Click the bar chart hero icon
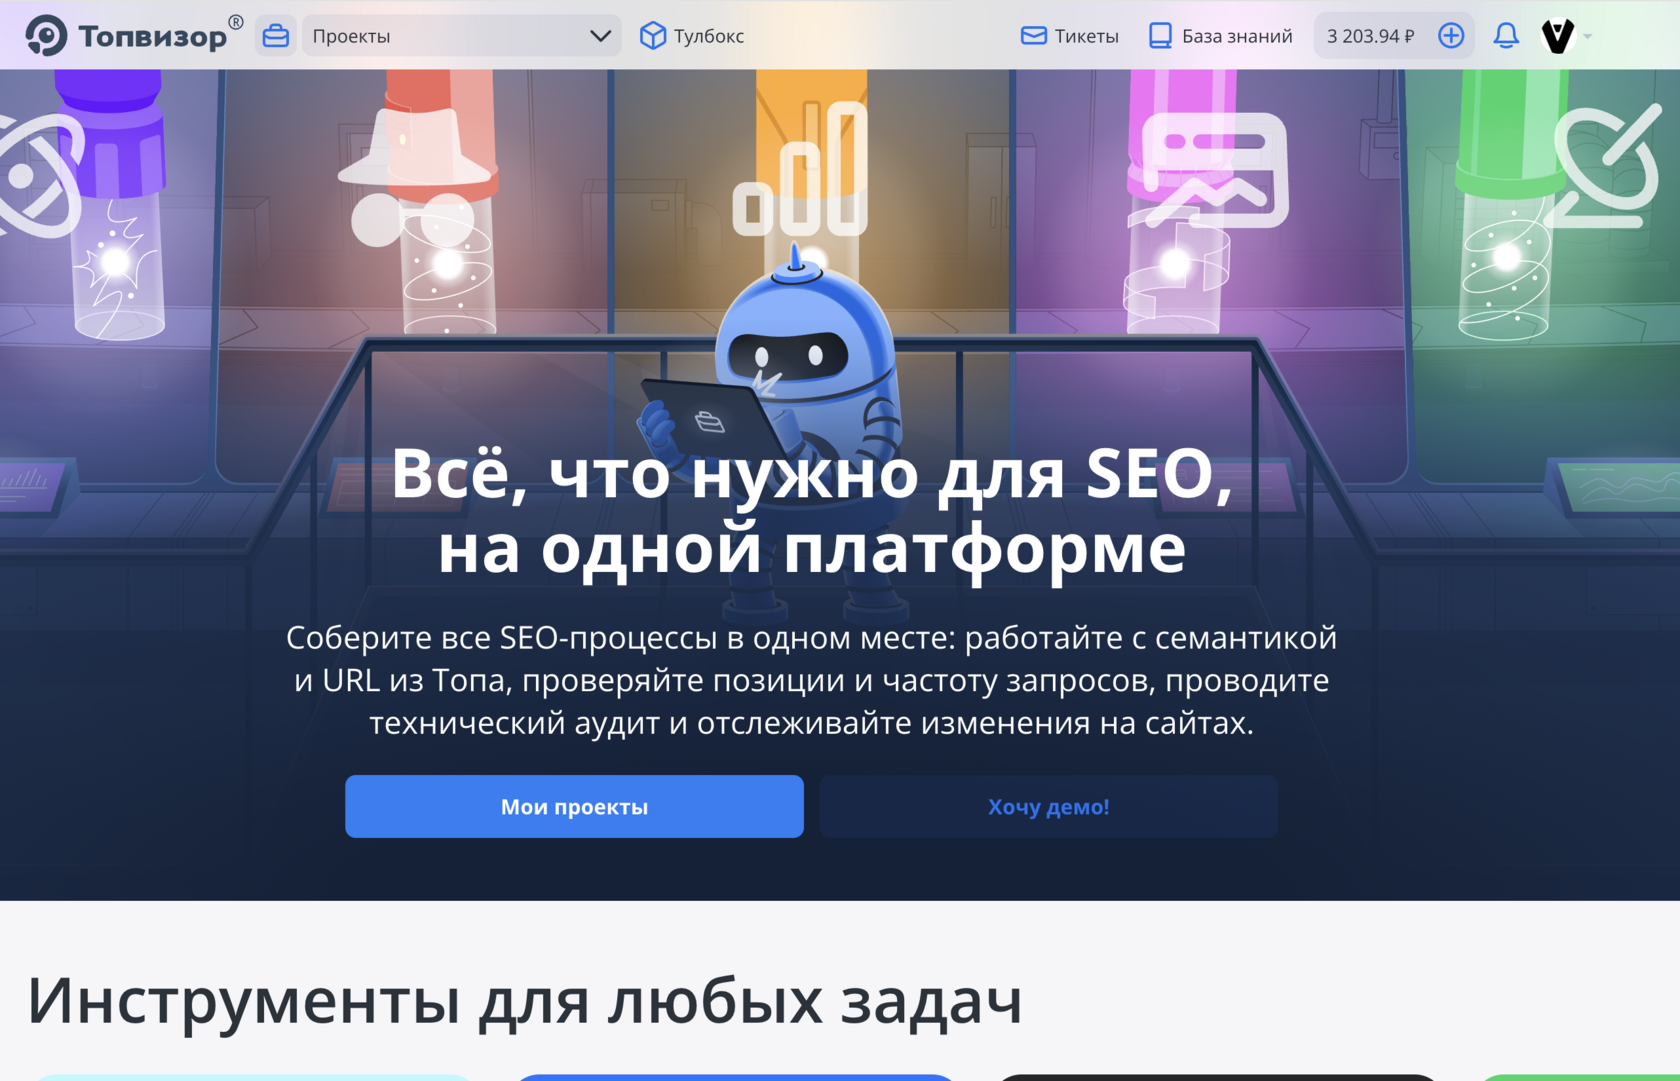Image resolution: width=1680 pixels, height=1081 pixels. [x=800, y=170]
